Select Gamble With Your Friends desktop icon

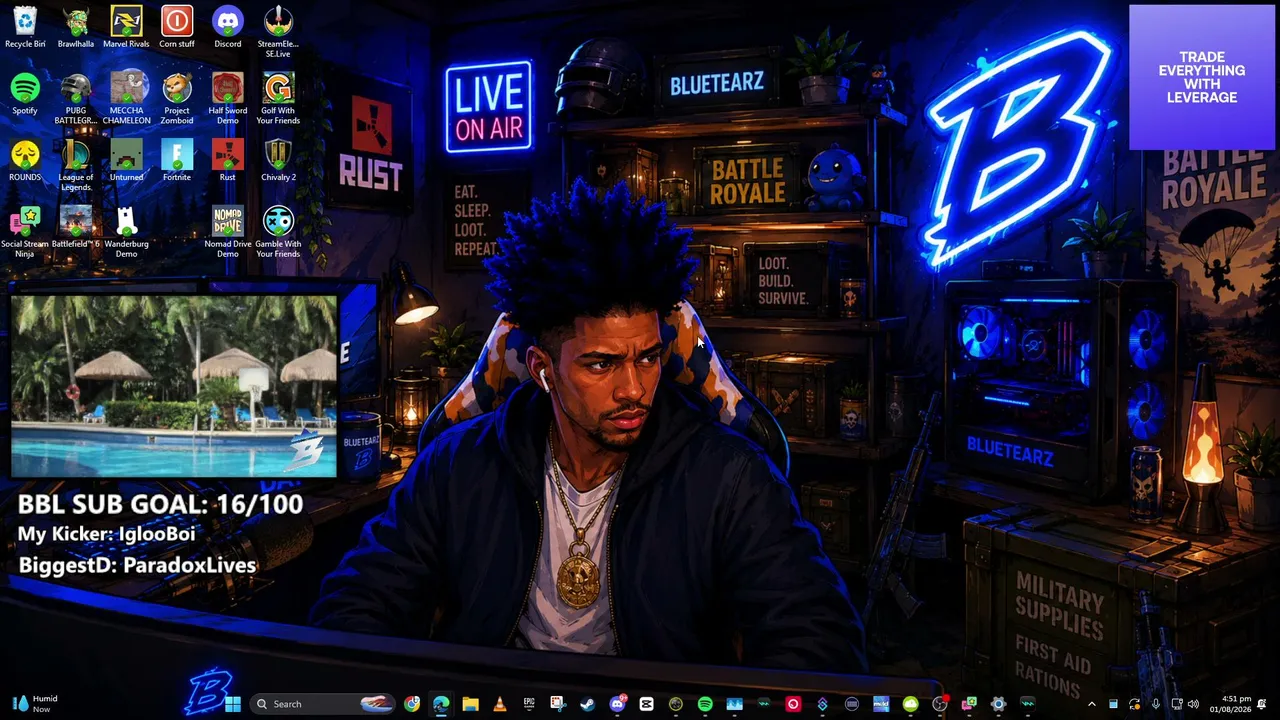[278, 232]
